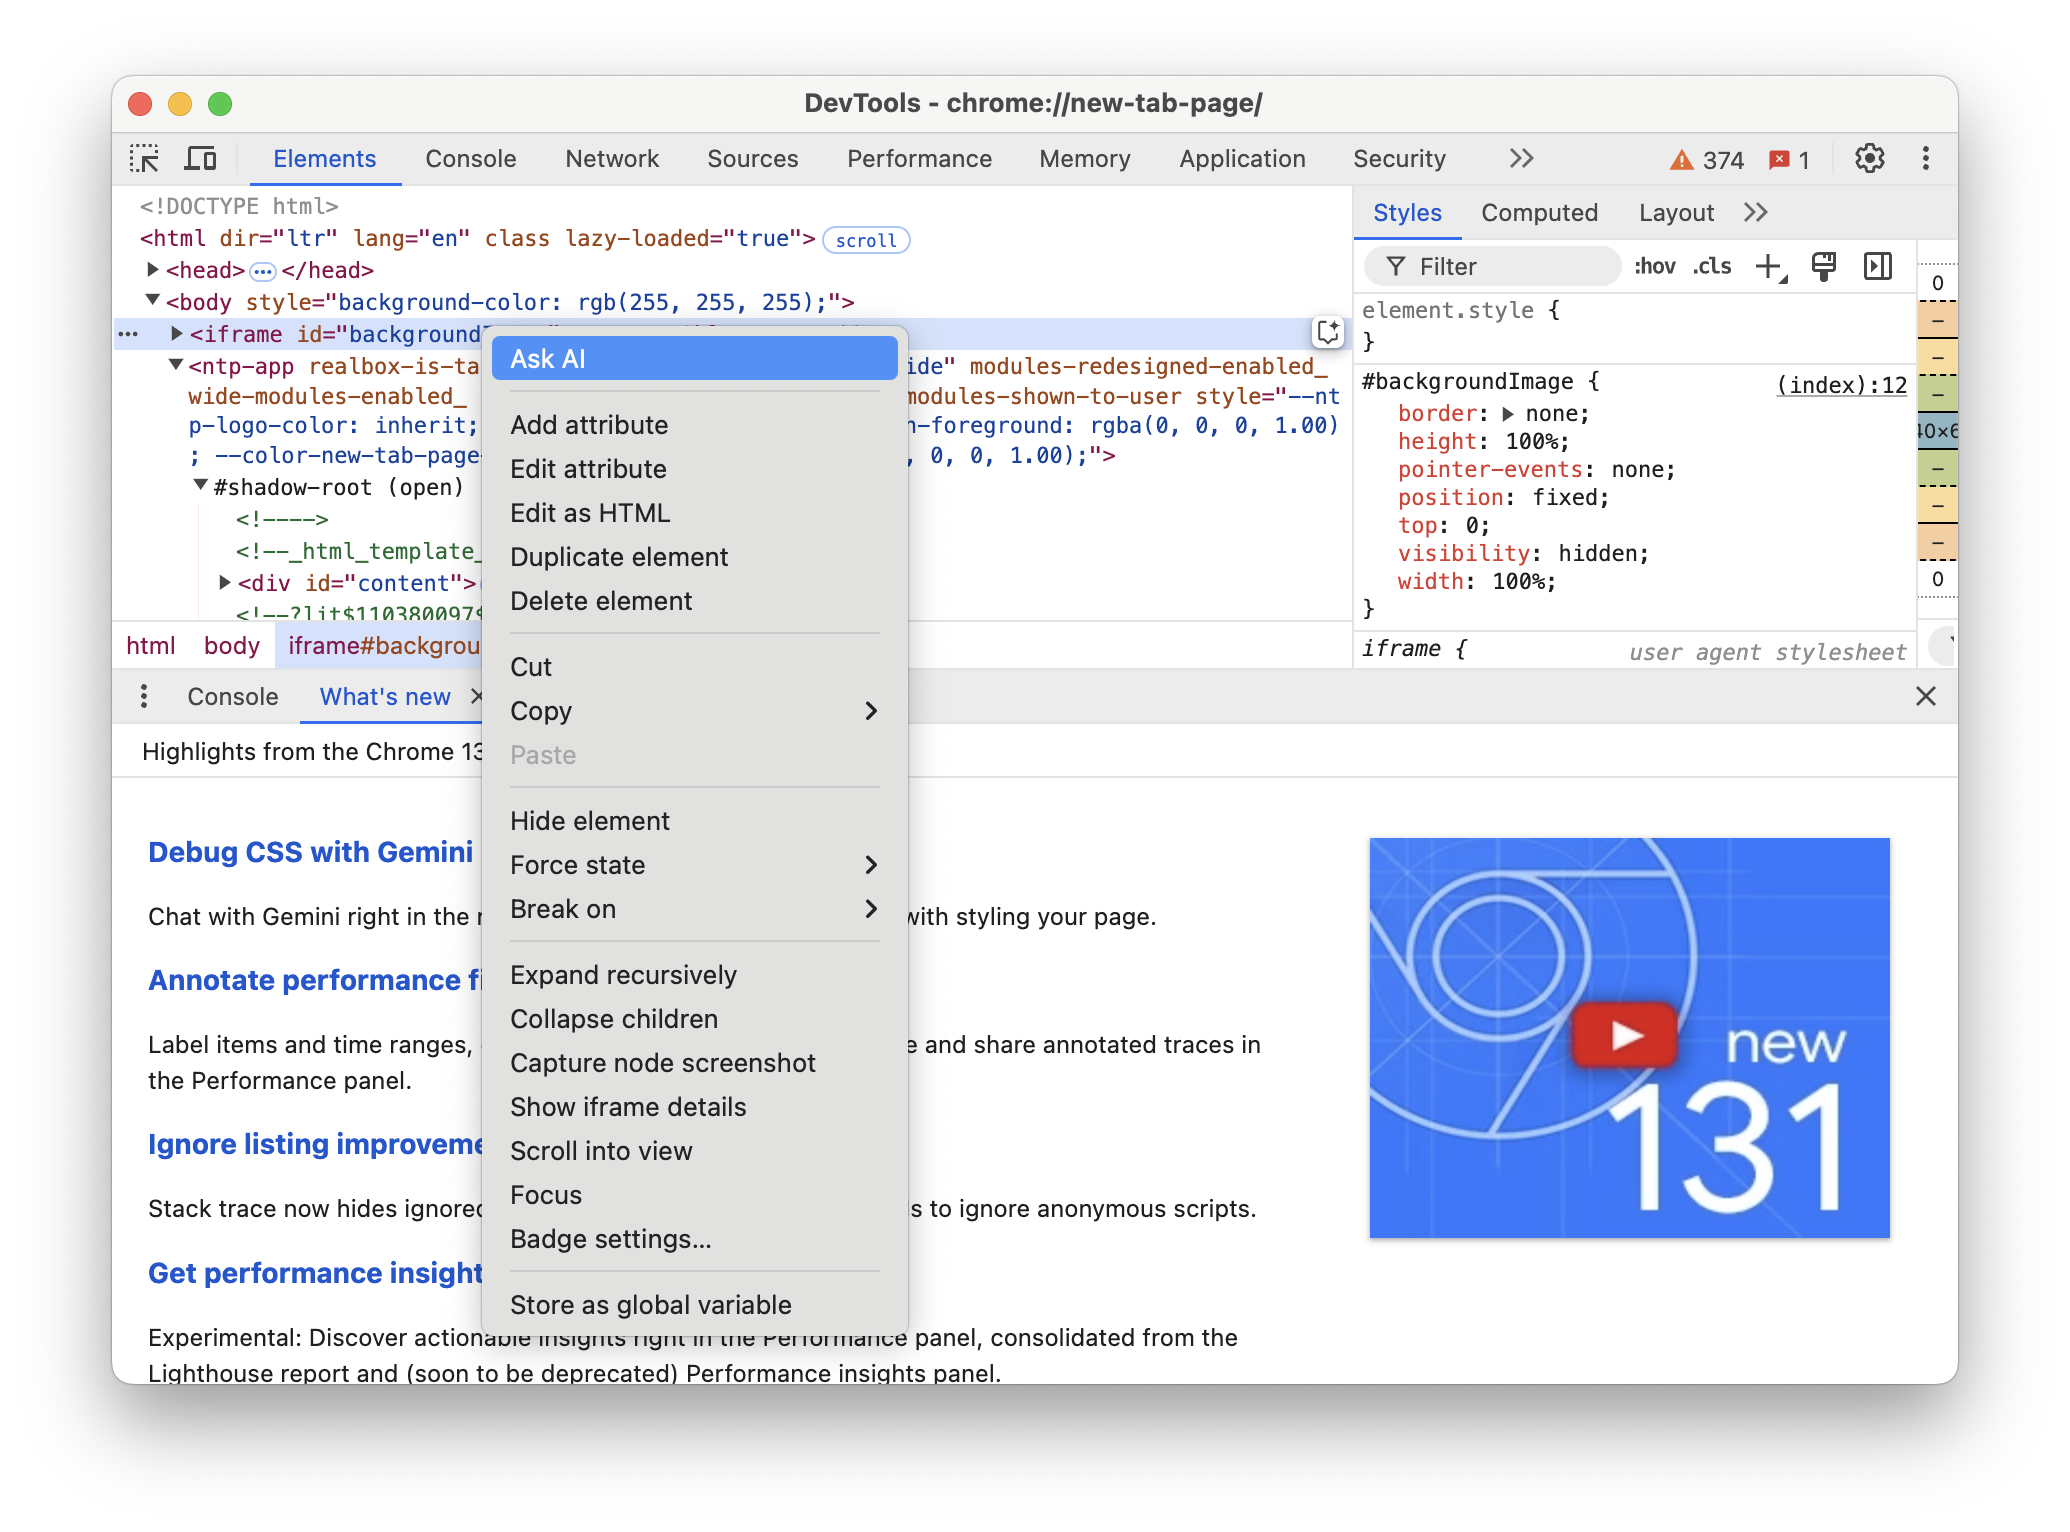The width and height of the screenshot is (2070, 1532).
Task: Open the Break on submenu
Action: point(694,909)
